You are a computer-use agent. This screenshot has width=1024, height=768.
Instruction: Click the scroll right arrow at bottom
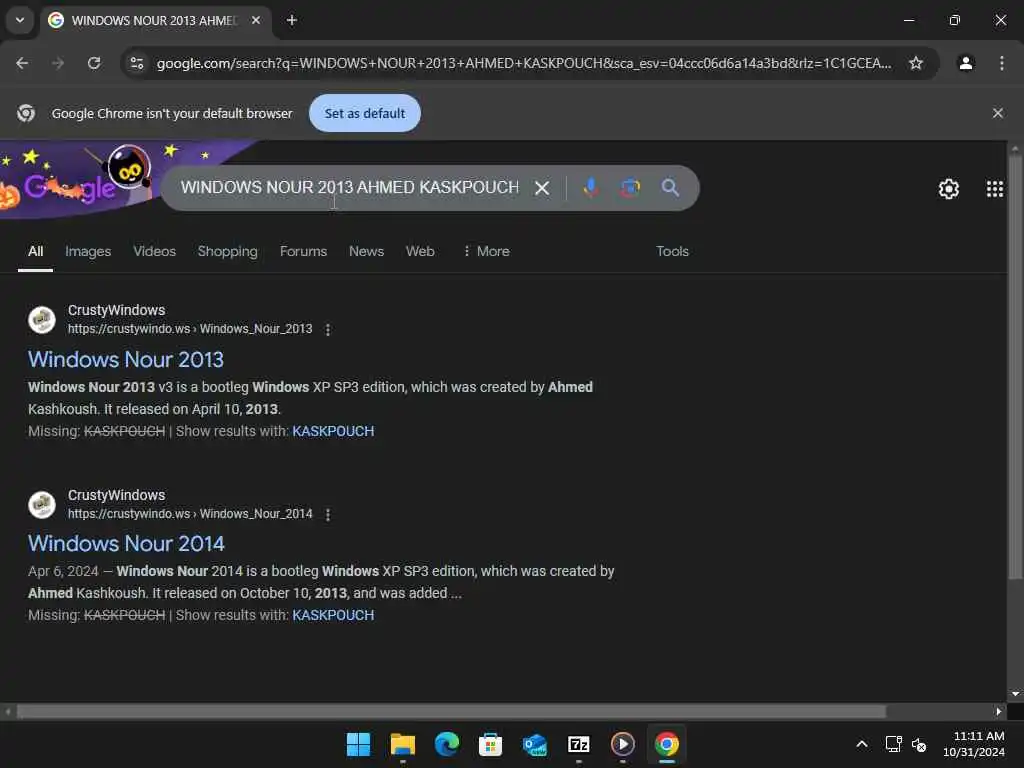998,711
